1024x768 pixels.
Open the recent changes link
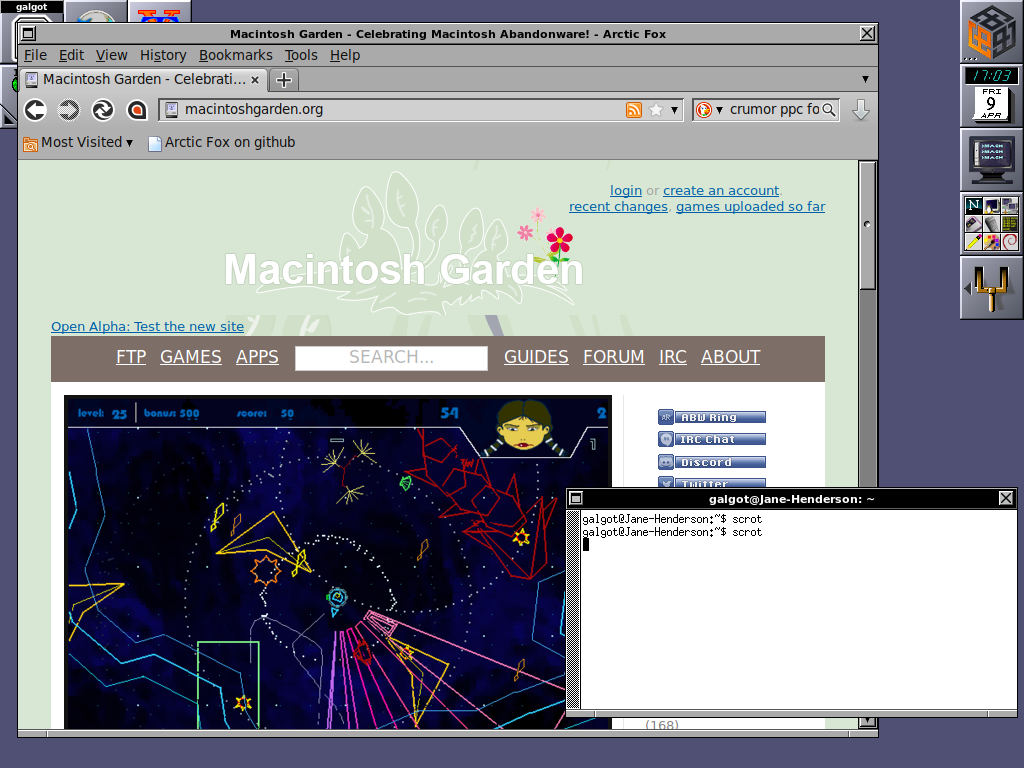click(x=618, y=207)
